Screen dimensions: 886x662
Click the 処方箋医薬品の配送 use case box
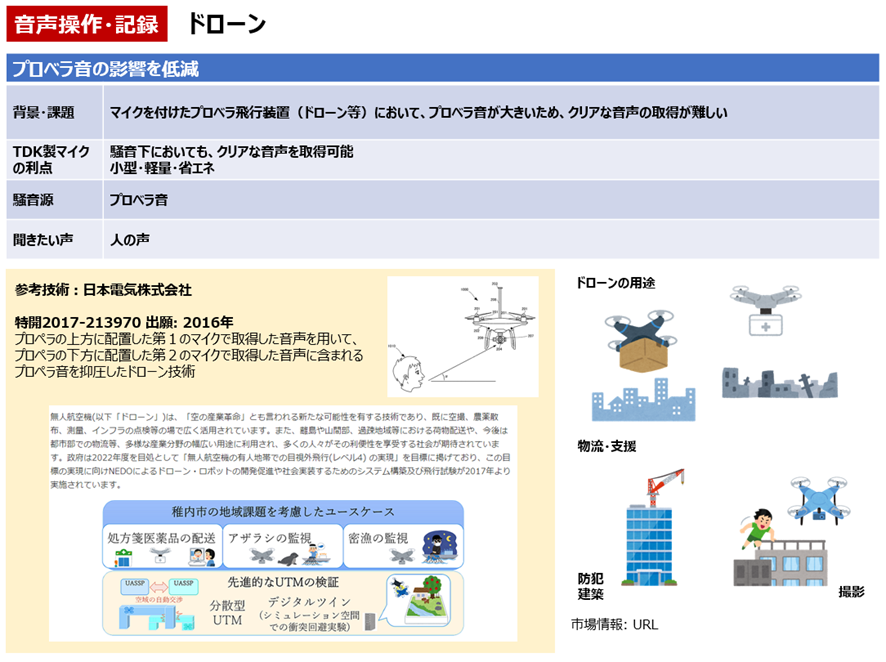[x=160, y=547]
